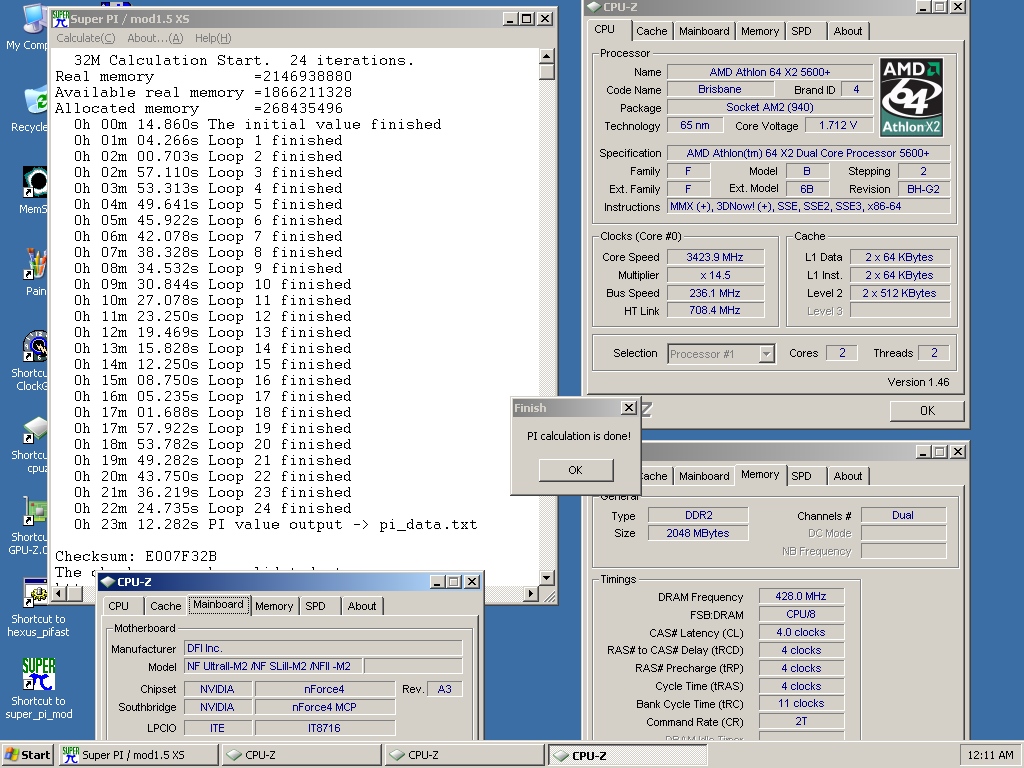Open the About menu in Super PI
1024x768 pixels.
click(x=155, y=38)
